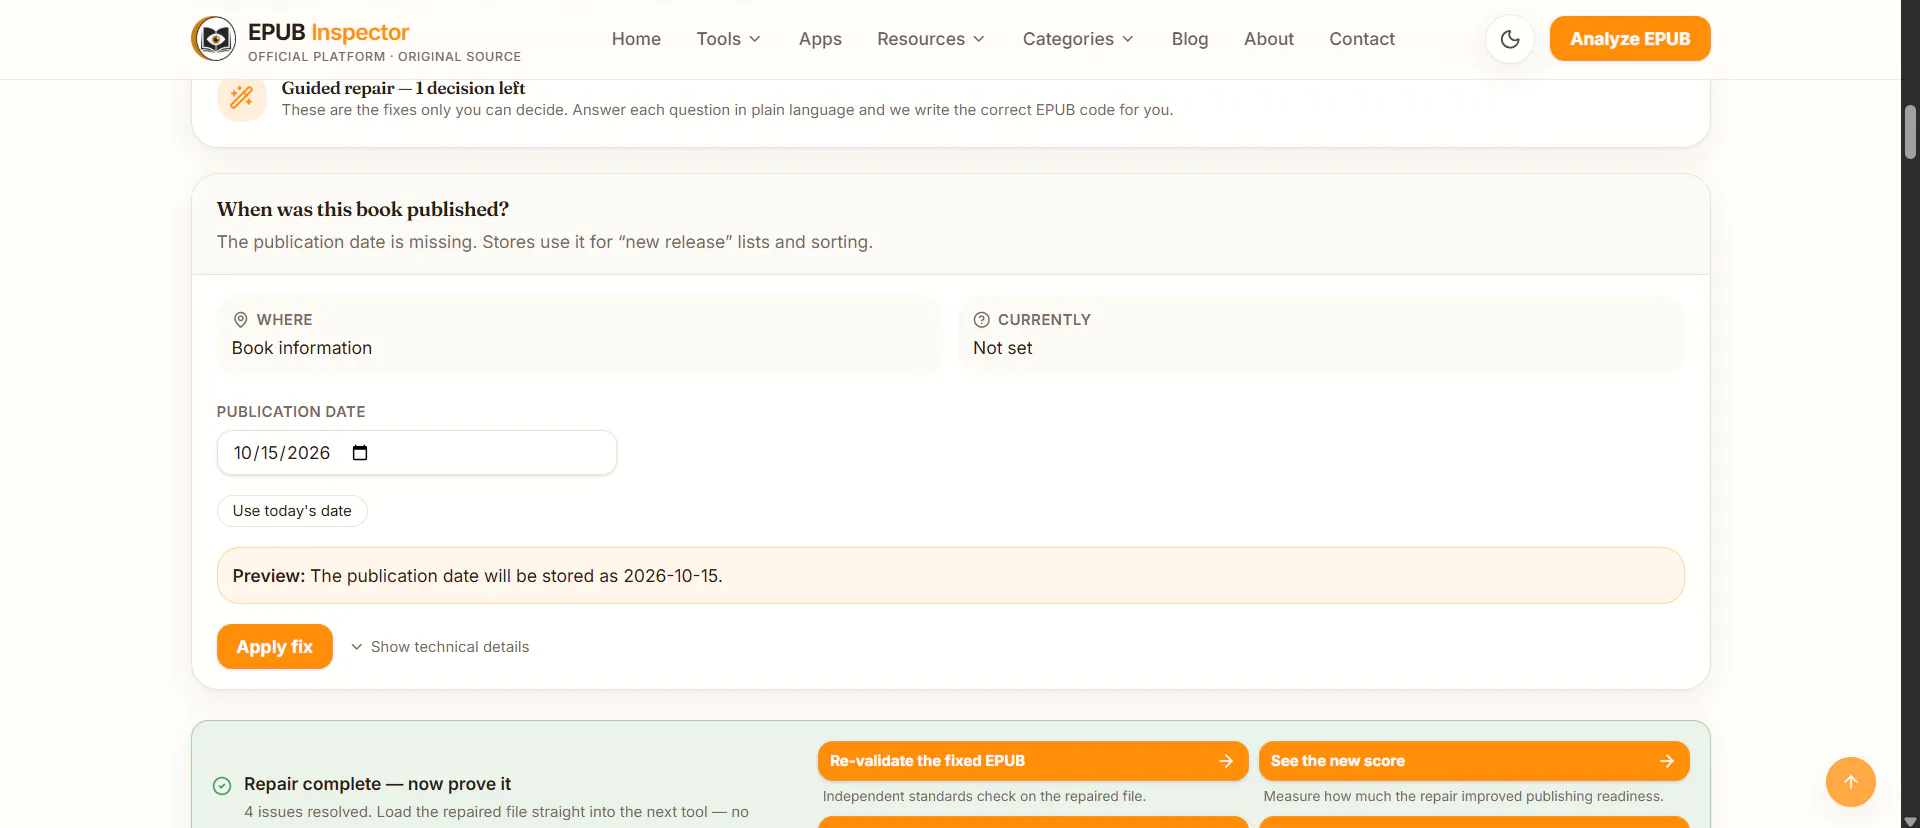Toggle dark mode with the moon icon
This screenshot has height=828, width=1920.
[x=1510, y=39]
